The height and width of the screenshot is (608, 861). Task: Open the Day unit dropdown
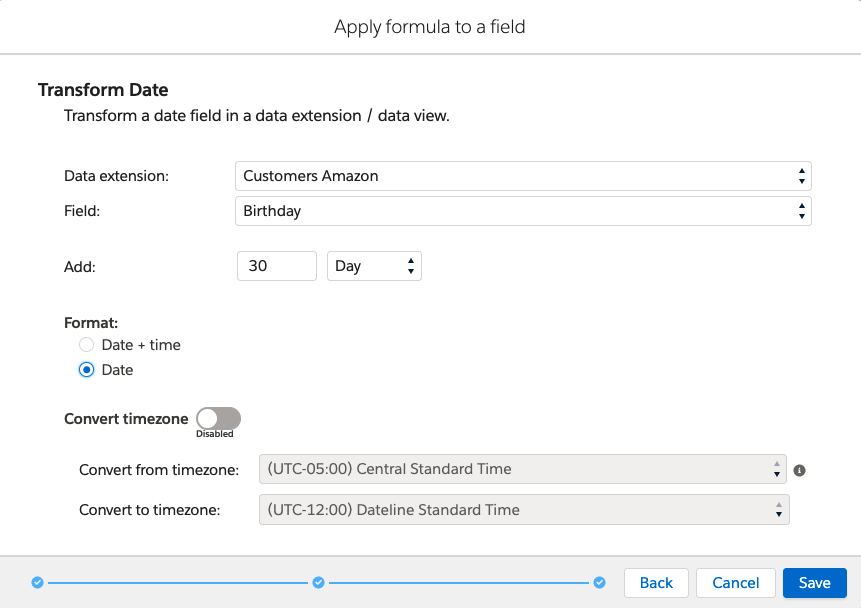click(374, 266)
